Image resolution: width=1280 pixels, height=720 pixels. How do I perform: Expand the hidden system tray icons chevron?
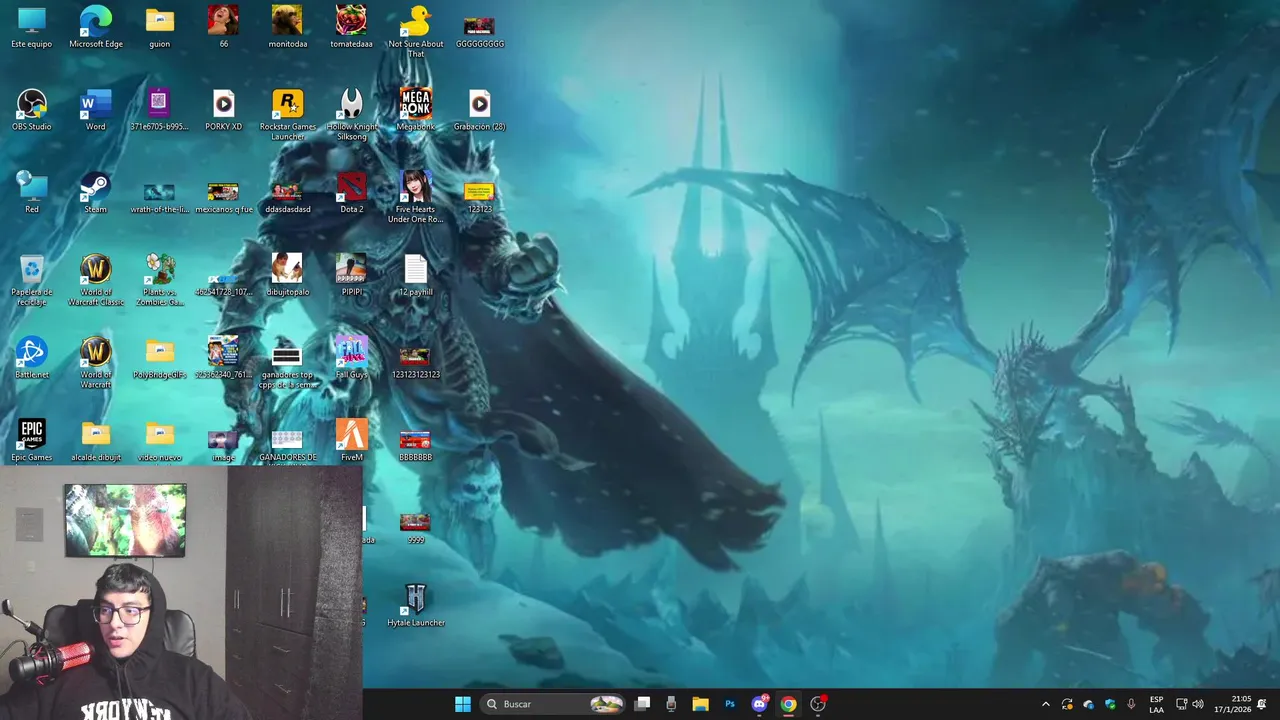pyautogui.click(x=1046, y=704)
